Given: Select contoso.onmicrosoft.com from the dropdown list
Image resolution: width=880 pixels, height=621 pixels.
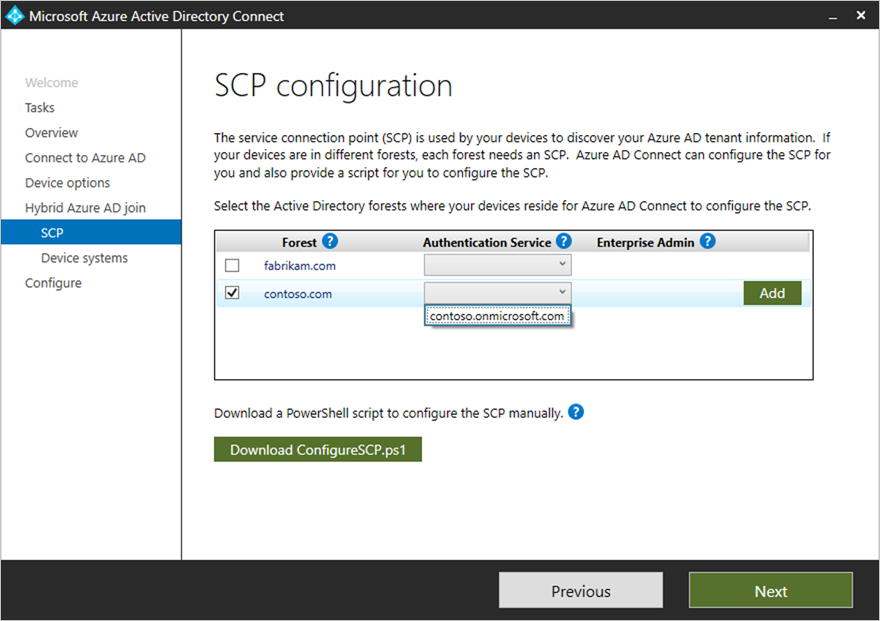Looking at the screenshot, I should click(x=497, y=315).
